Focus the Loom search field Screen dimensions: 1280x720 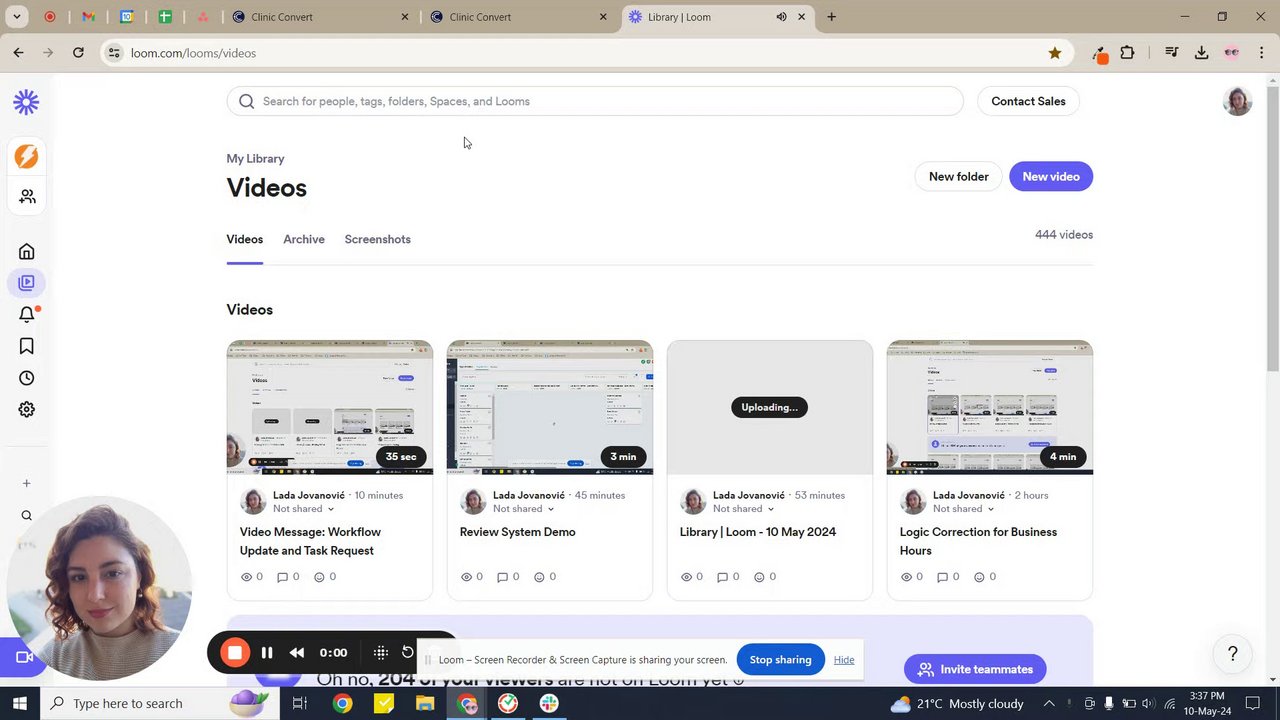595,101
